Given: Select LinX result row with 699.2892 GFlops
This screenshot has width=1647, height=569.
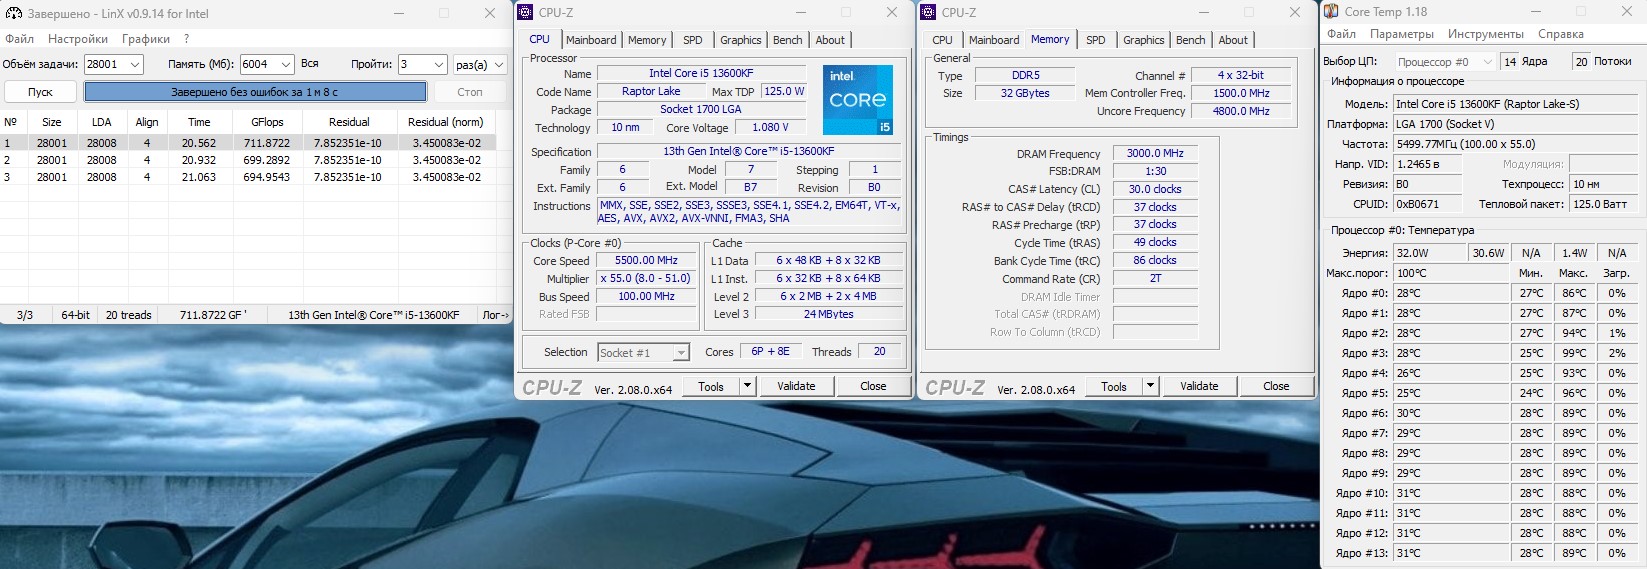Looking at the screenshot, I should (248, 160).
